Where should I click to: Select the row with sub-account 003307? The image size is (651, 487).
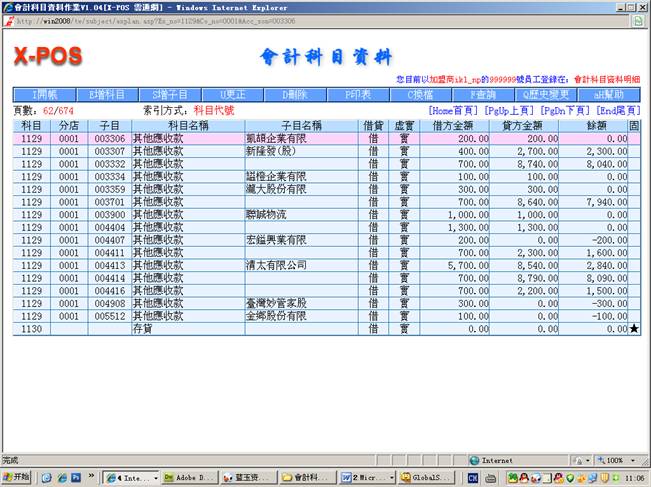[109, 150]
